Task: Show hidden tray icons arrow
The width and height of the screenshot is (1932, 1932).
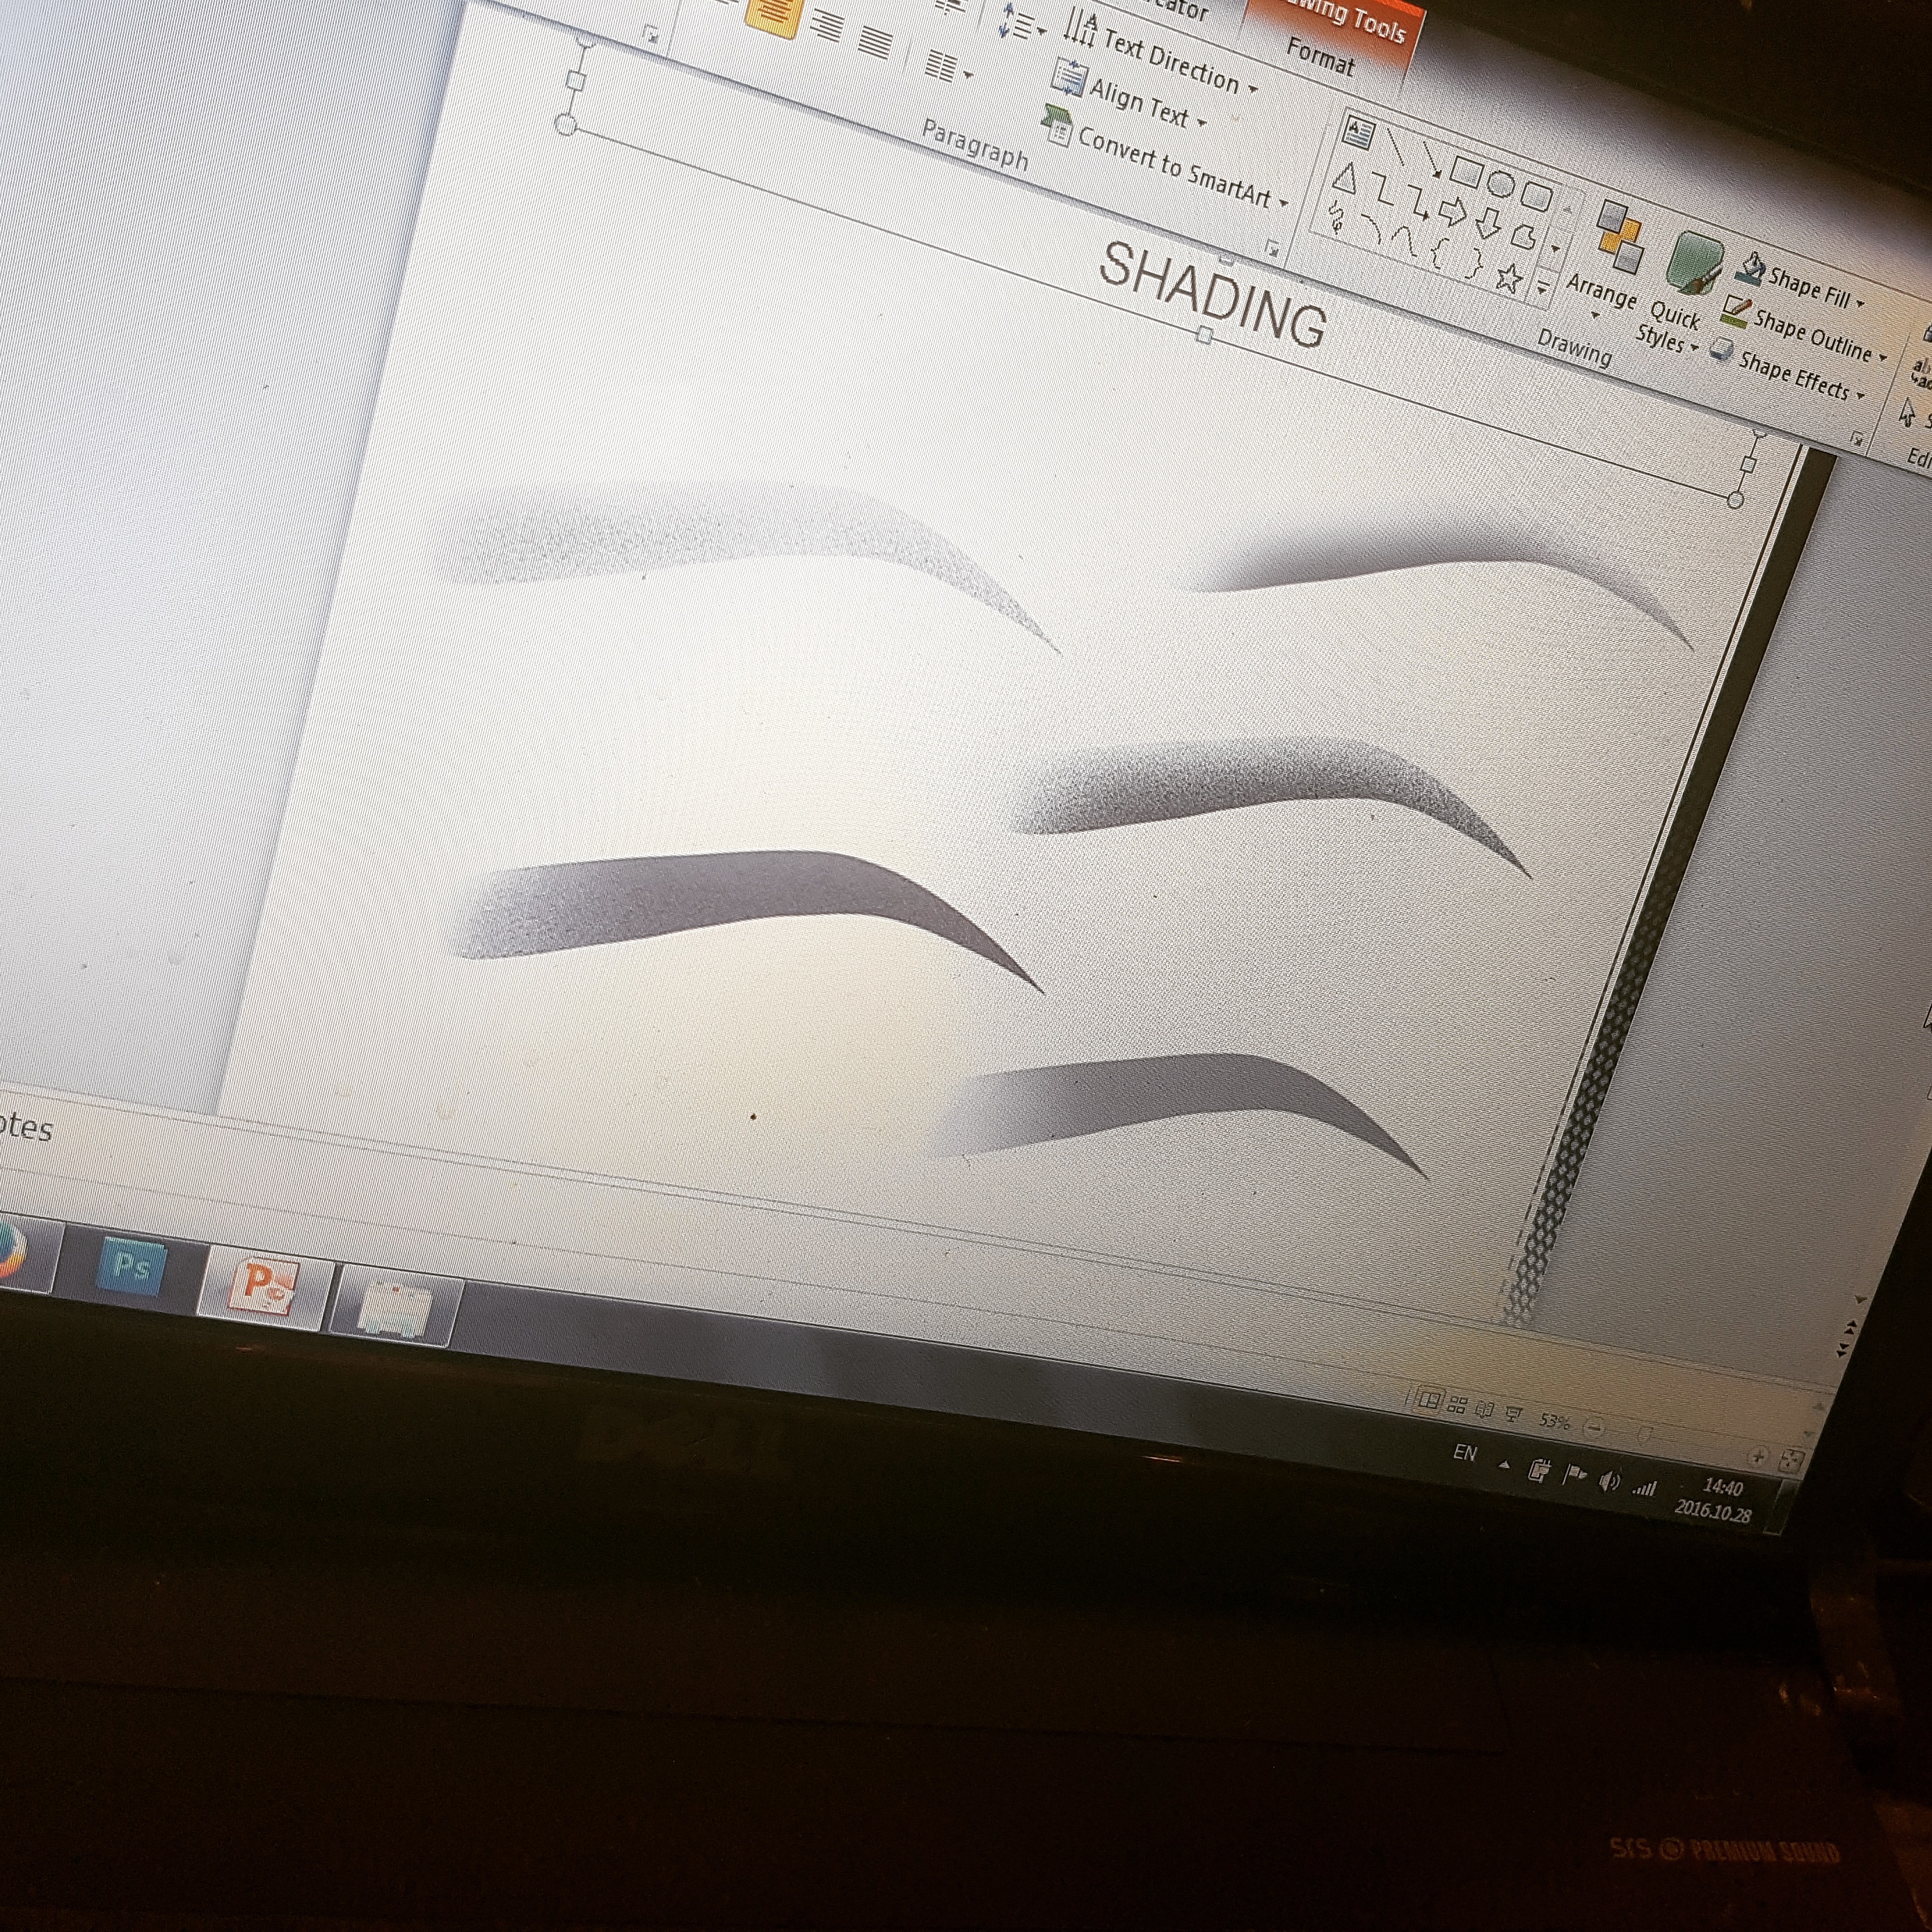Action: tap(1504, 1464)
